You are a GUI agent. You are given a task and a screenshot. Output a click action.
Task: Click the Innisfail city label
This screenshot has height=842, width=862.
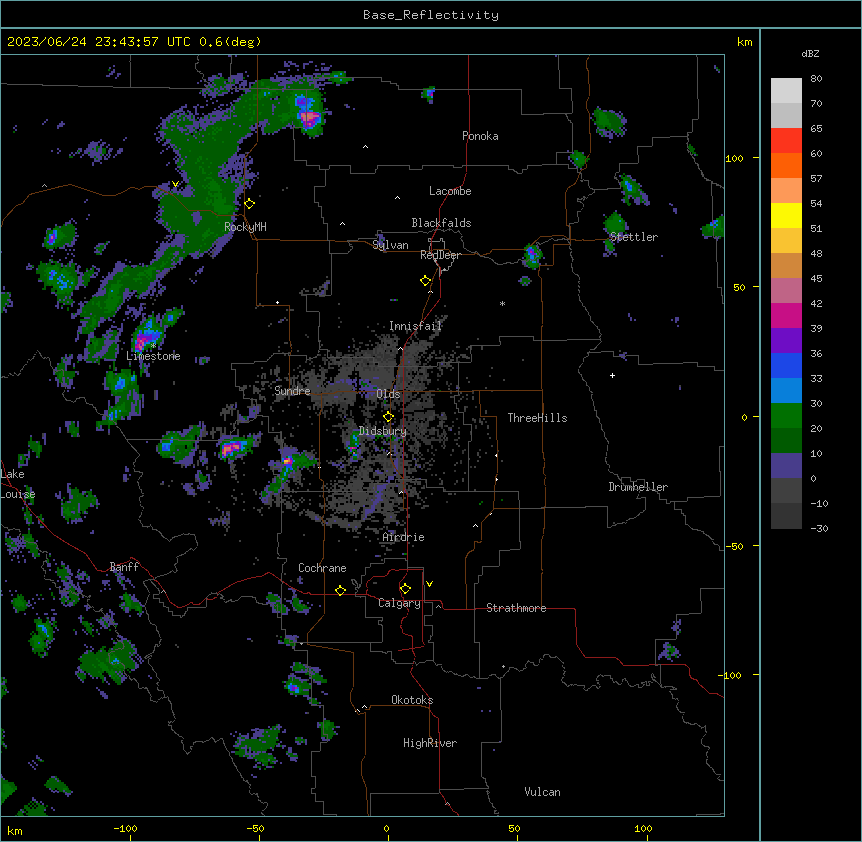415,326
